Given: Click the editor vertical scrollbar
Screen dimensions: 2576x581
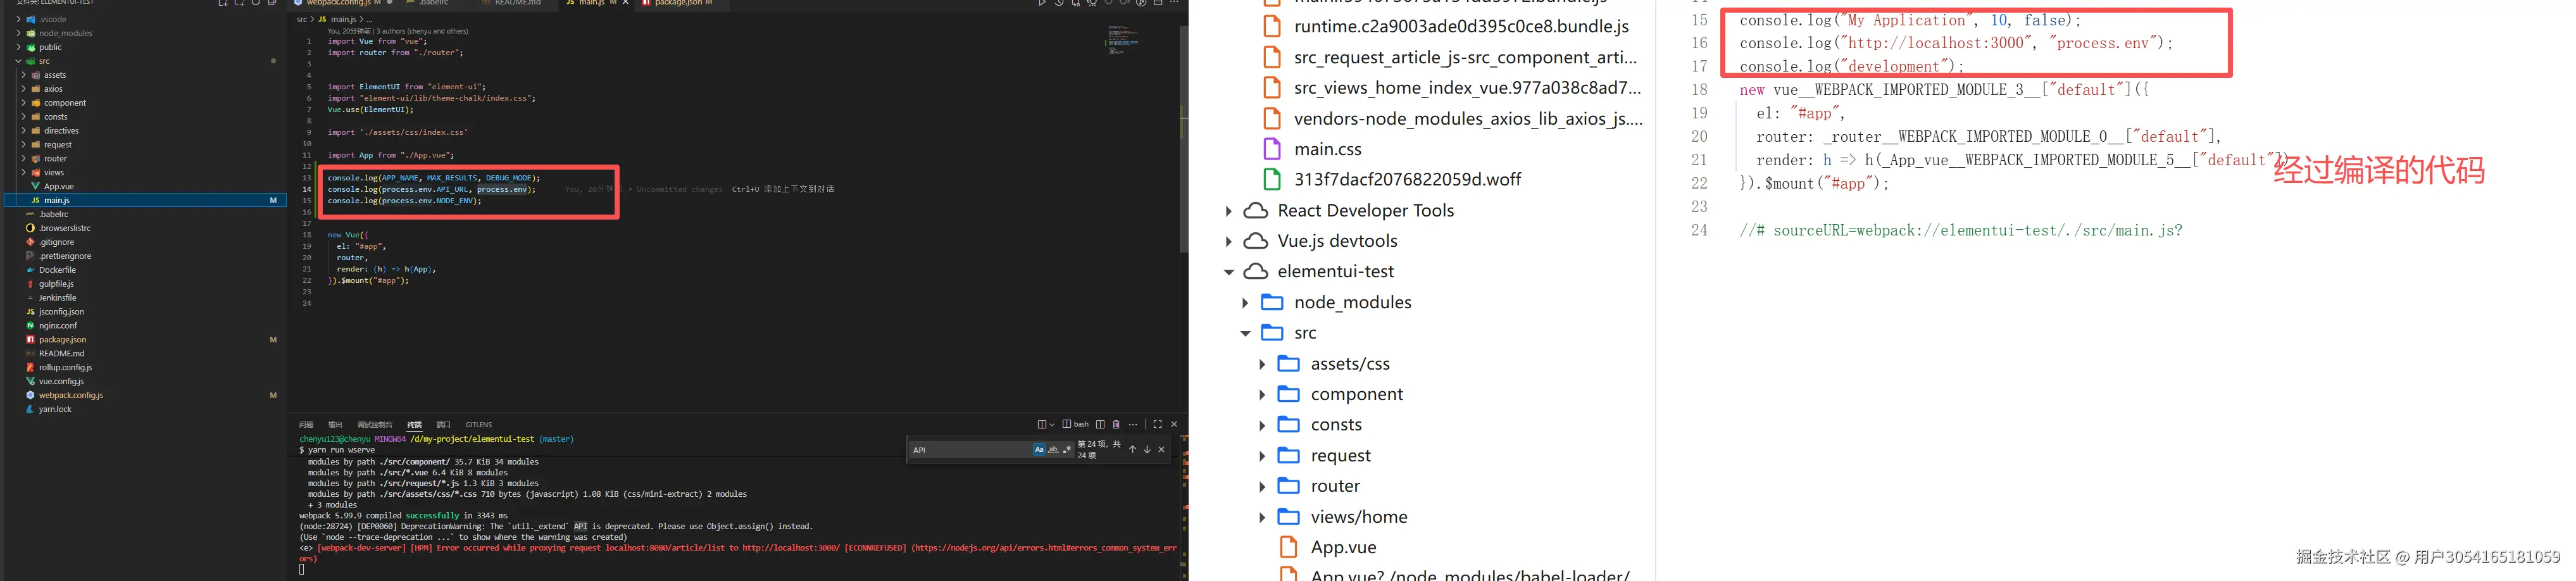Looking at the screenshot, I should (x=1184, y=139).
